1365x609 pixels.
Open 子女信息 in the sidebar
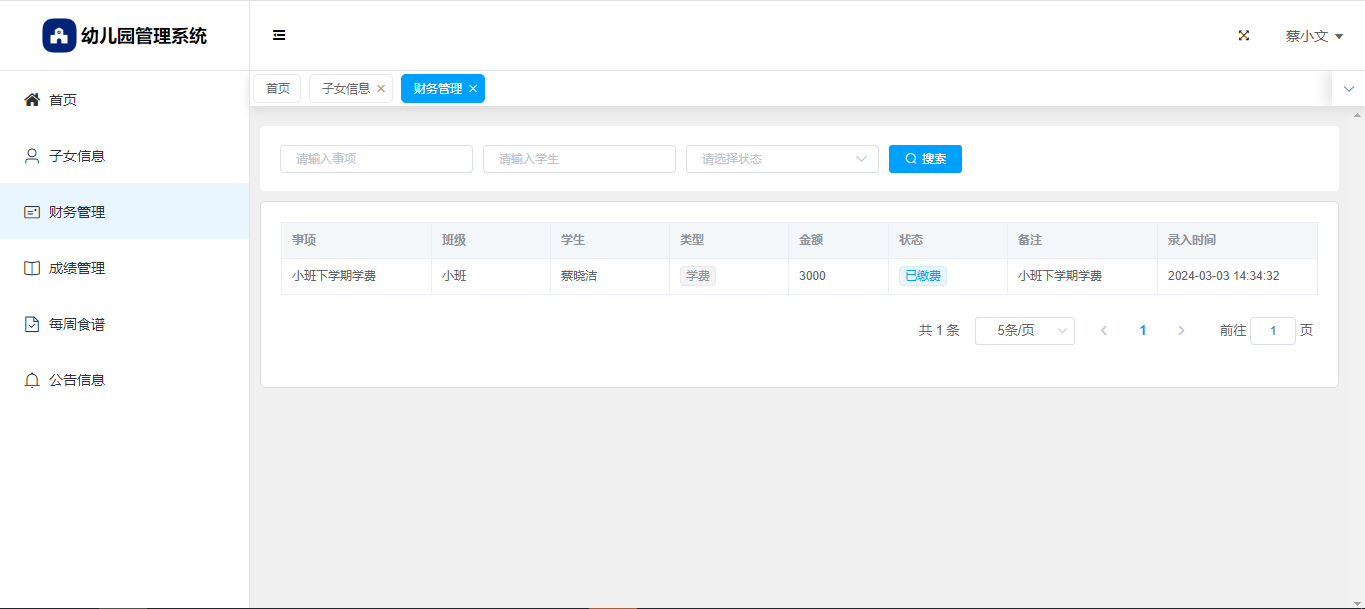76,156
